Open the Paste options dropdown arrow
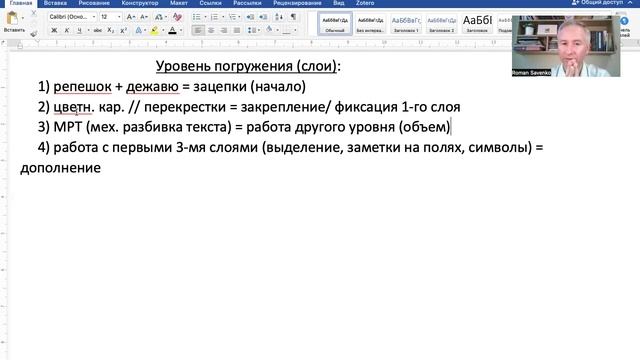The width and height of the screenshot is (640, 360). click(22, 18)
